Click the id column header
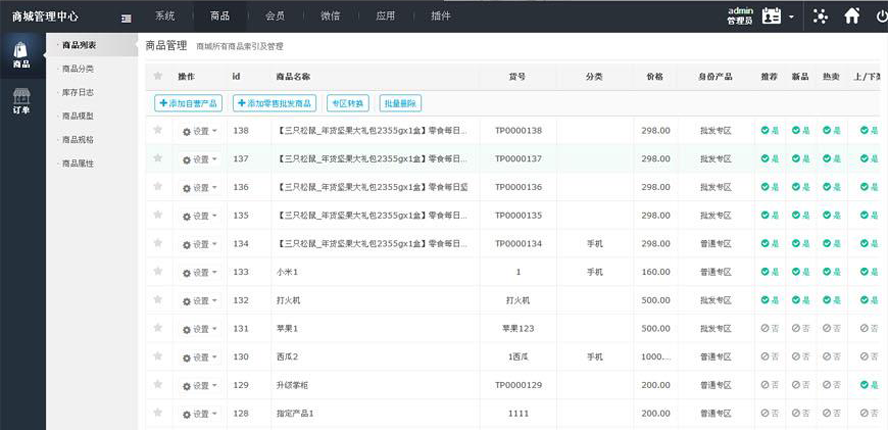 coord(236,76)
